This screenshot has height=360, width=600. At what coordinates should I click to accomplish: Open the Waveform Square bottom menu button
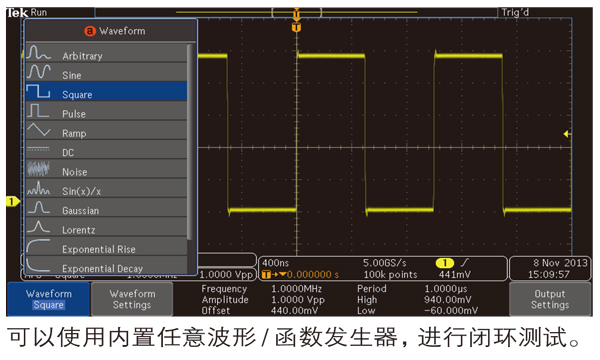[x=48, y=299]
